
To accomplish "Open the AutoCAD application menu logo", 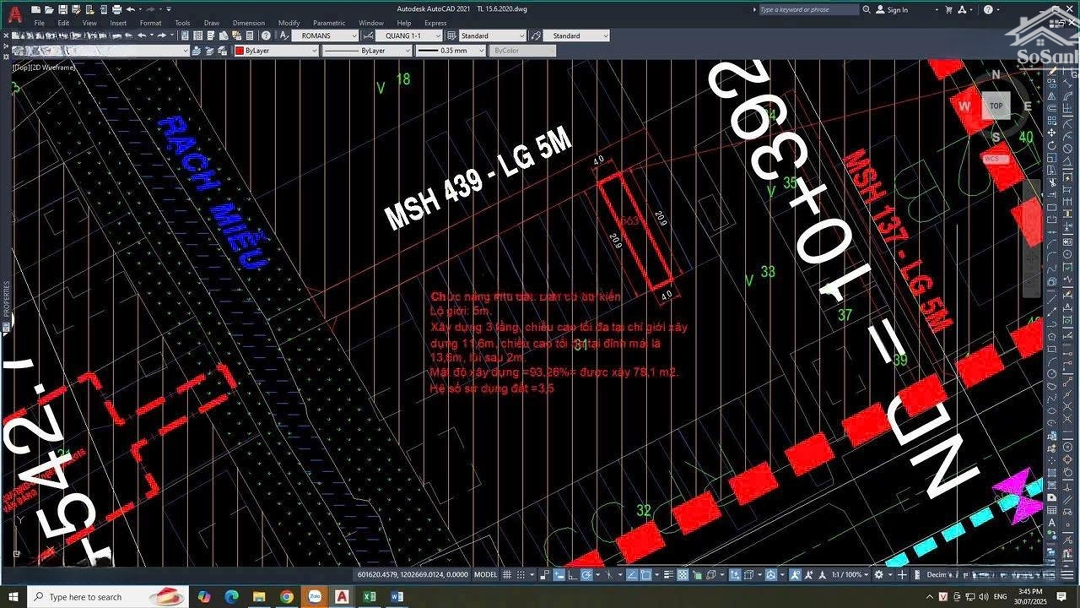I will pos(14,14).
